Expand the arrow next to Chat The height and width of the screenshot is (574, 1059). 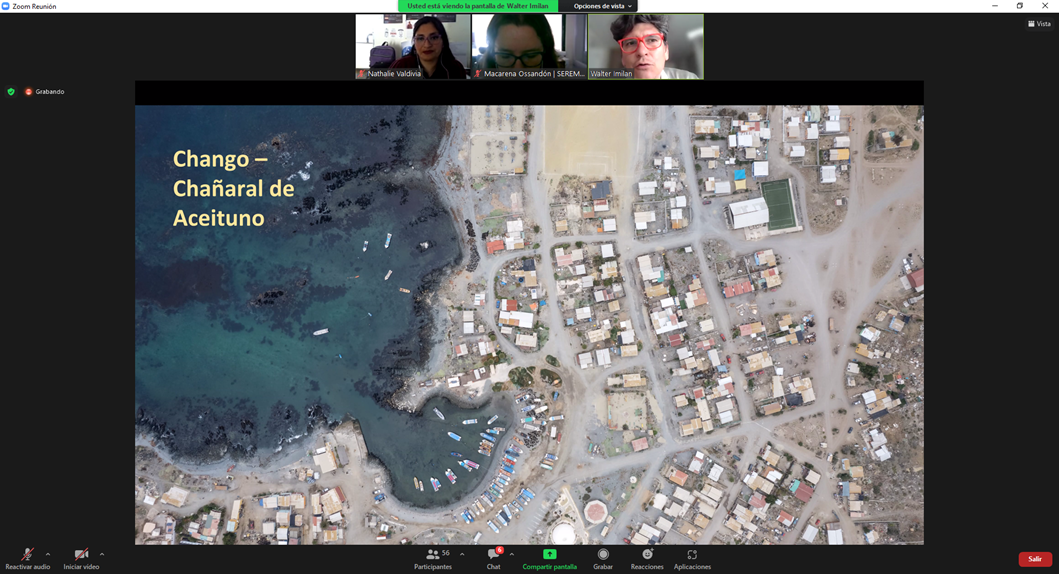click(512, 554)
